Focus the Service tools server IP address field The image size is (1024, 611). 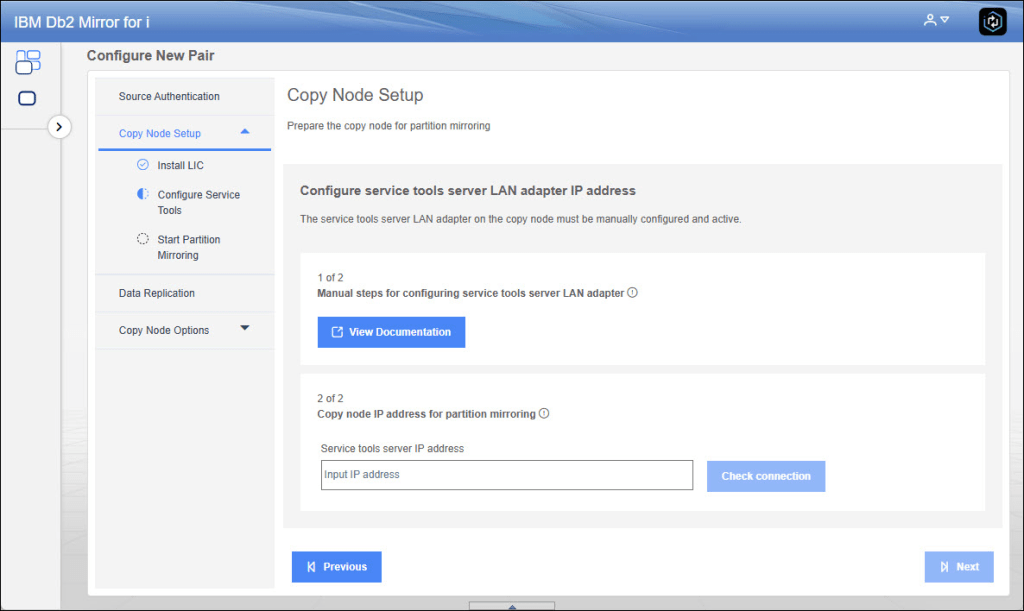point(507,475)
